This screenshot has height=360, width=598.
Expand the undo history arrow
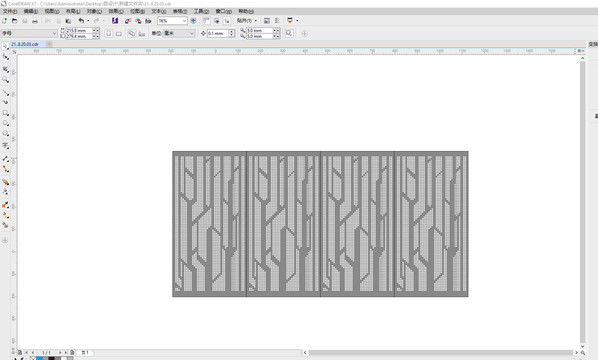(x=88, y=21)
